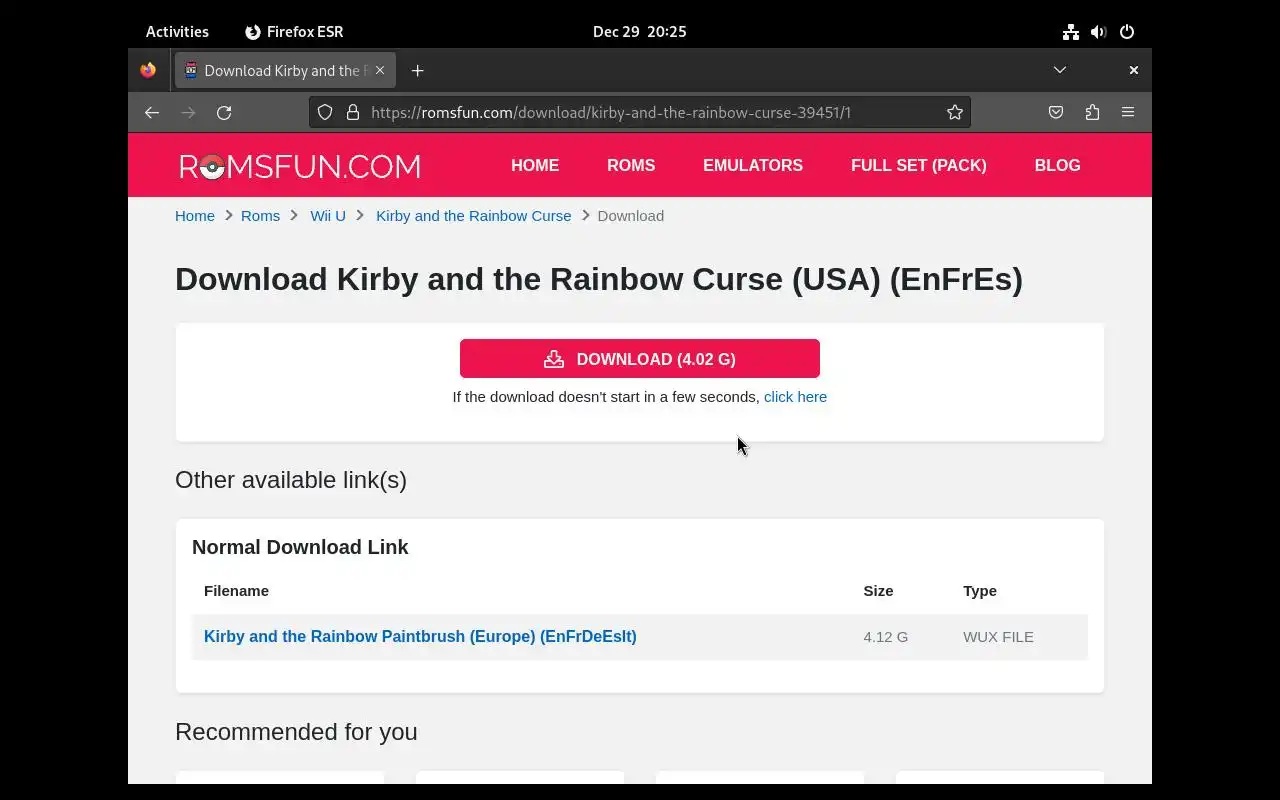Select the Download Kirby browser tab

(285, 70)
